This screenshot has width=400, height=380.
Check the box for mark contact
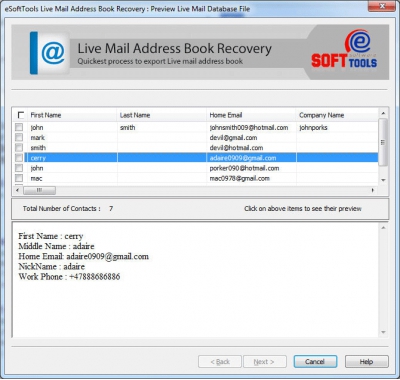click(19, 137)
